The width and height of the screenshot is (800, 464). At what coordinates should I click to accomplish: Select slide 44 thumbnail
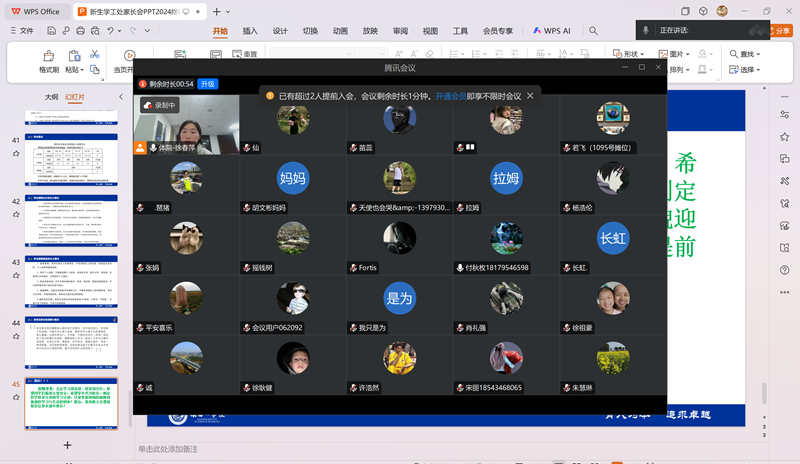(71, 343)
